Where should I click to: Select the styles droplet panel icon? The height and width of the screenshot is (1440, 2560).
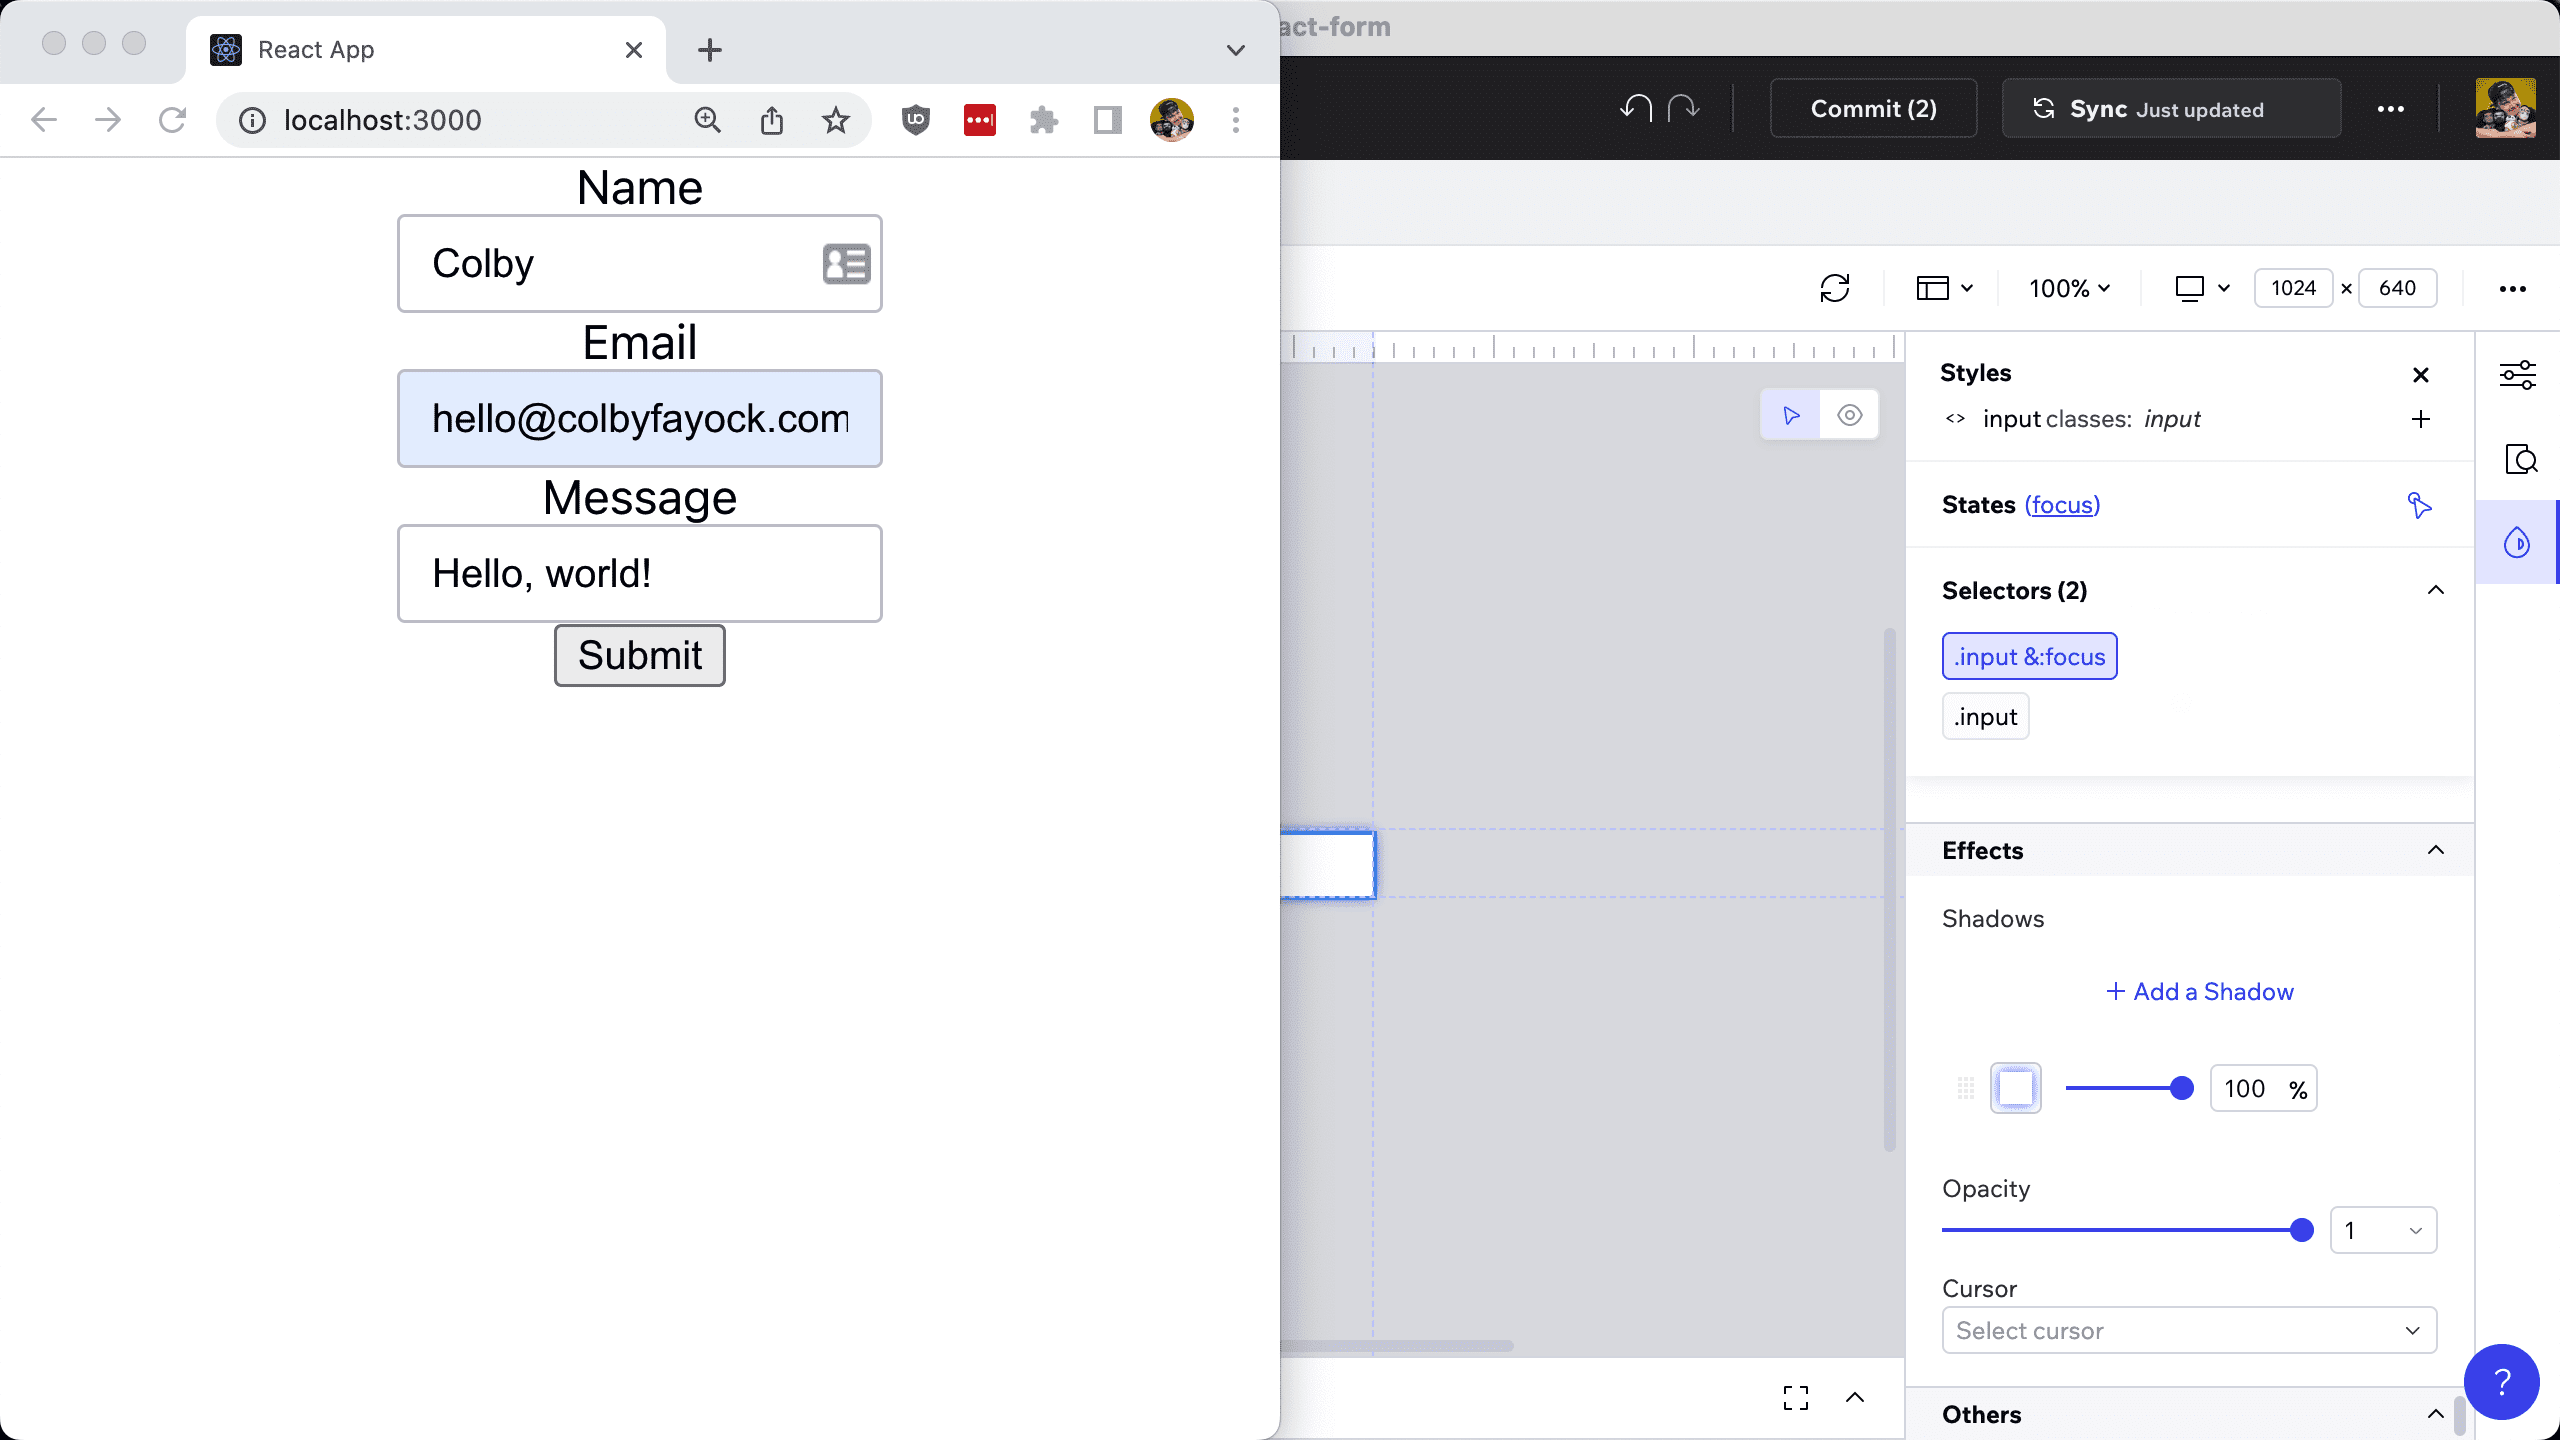pyautogui.click(x=2516, y=542)
